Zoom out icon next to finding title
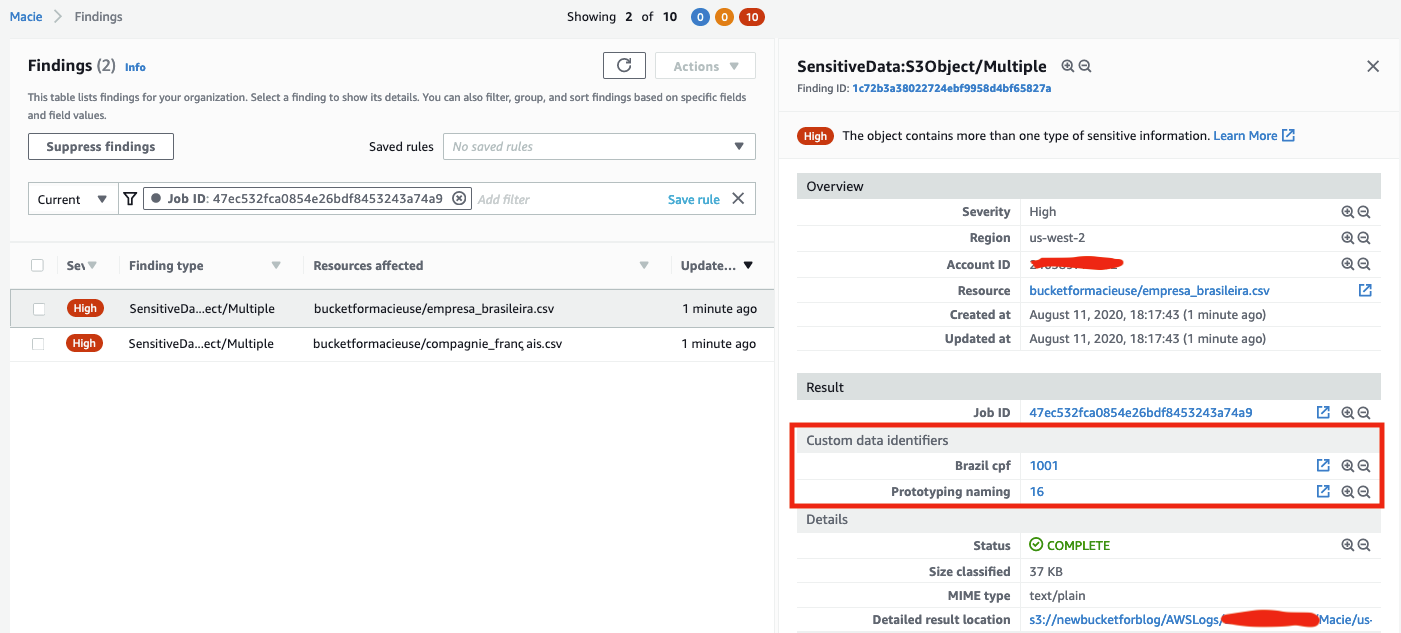This screenshot has width=1401, height=633. [1085, 66]
